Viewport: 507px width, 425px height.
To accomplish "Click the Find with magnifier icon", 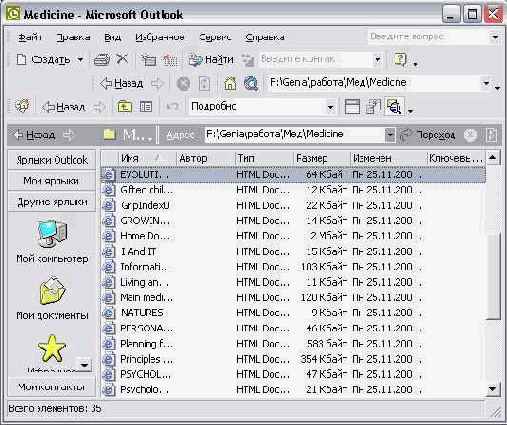I will point(394,106).
